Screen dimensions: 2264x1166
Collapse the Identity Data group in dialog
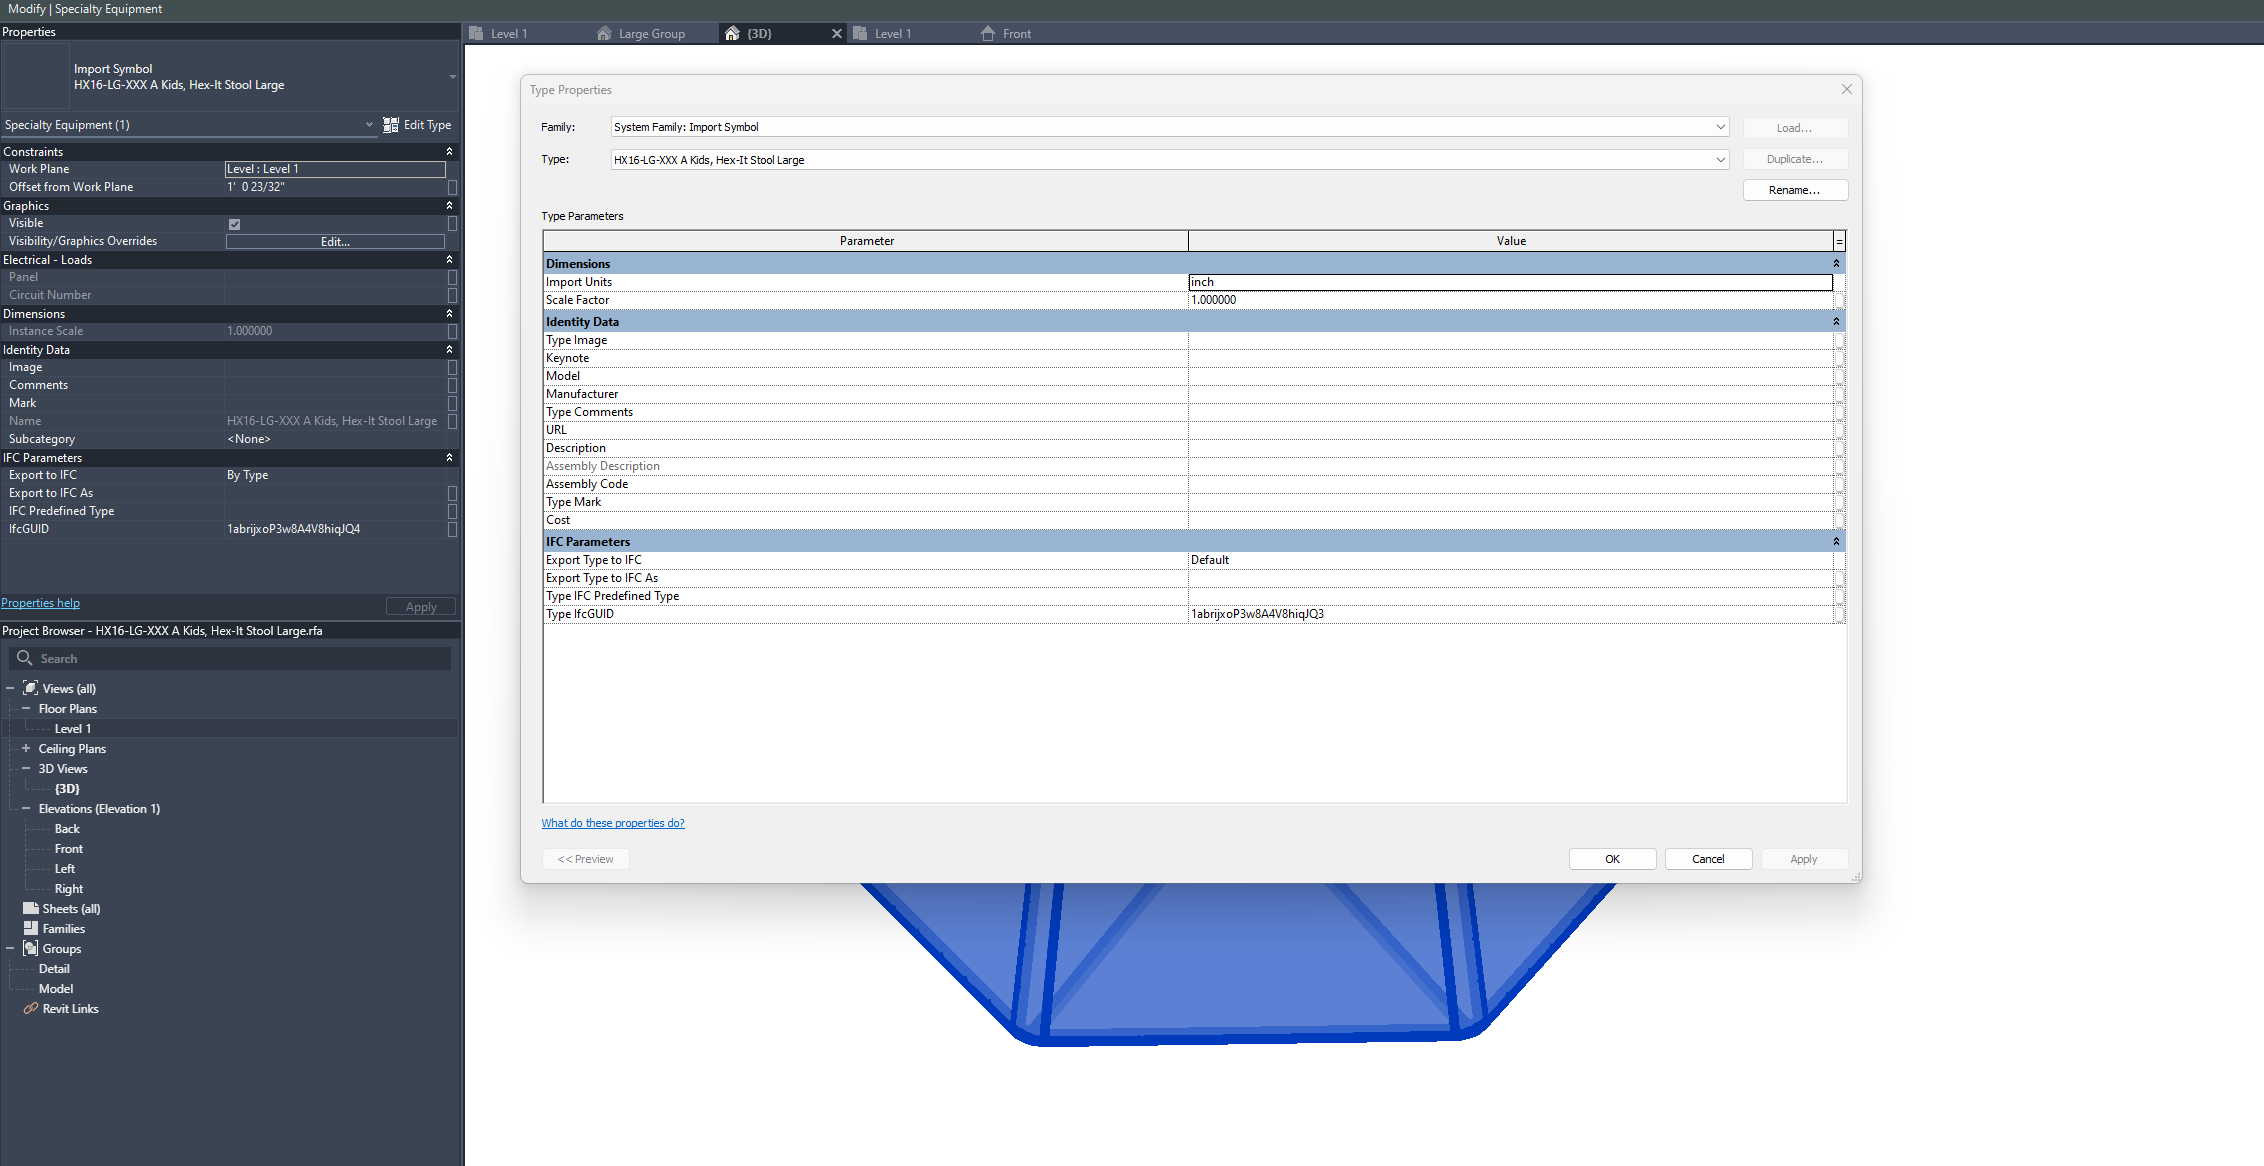pyautogui.click(x=1836, y=322)
